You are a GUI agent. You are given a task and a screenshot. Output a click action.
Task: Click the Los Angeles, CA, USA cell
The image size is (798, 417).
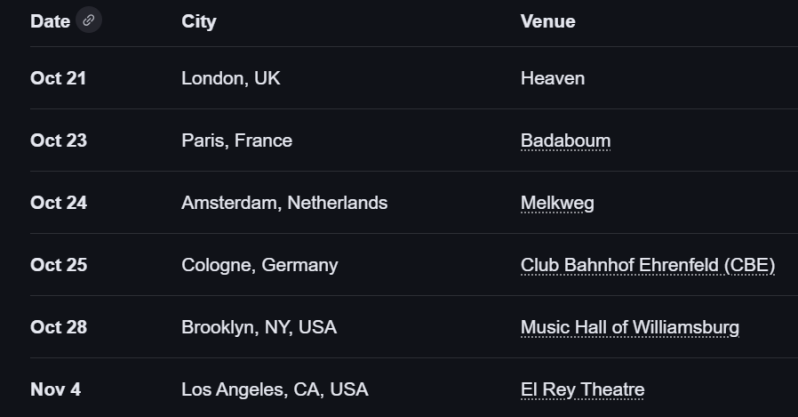coord(274,390)
